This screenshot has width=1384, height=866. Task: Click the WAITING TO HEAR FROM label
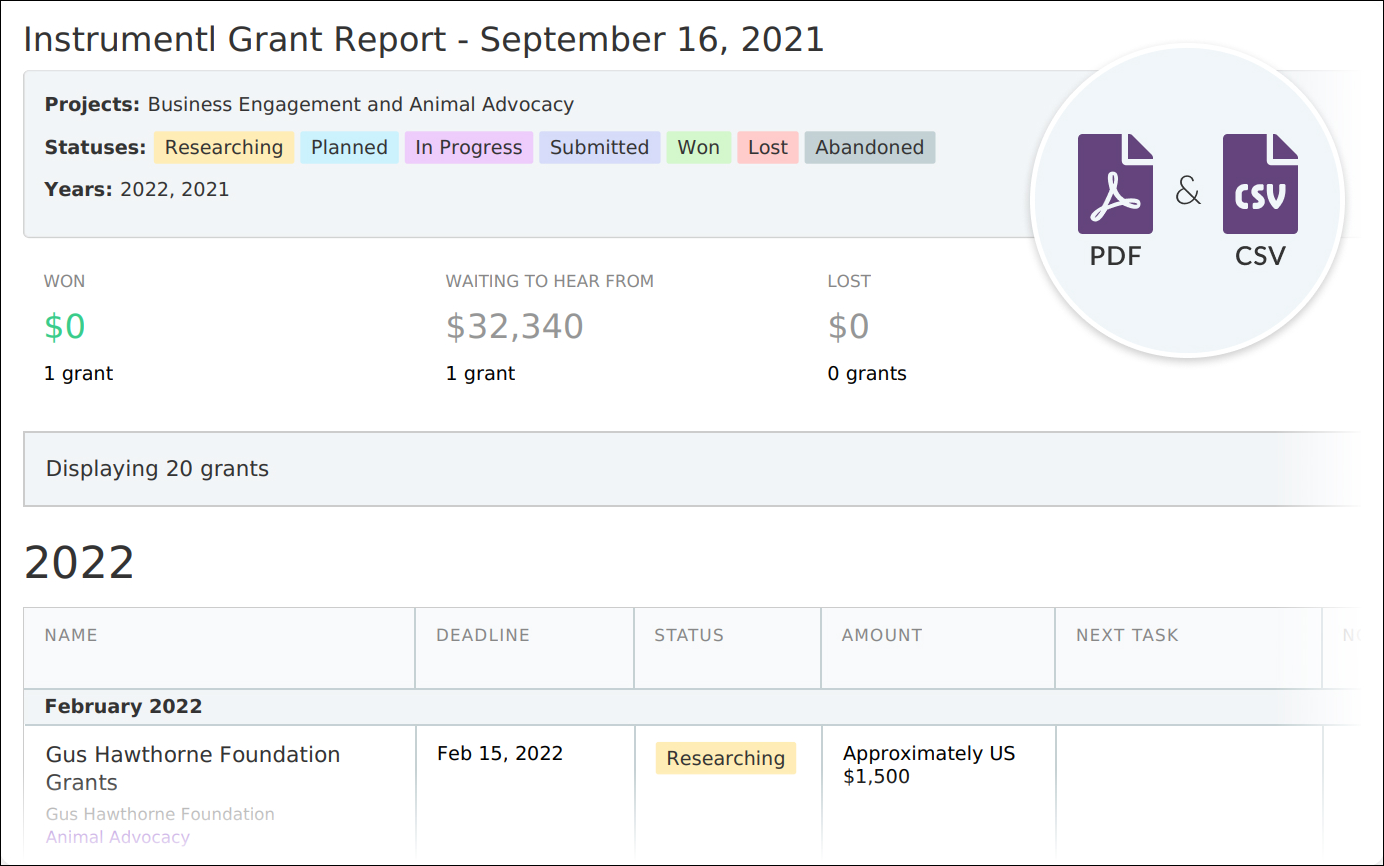550,282
